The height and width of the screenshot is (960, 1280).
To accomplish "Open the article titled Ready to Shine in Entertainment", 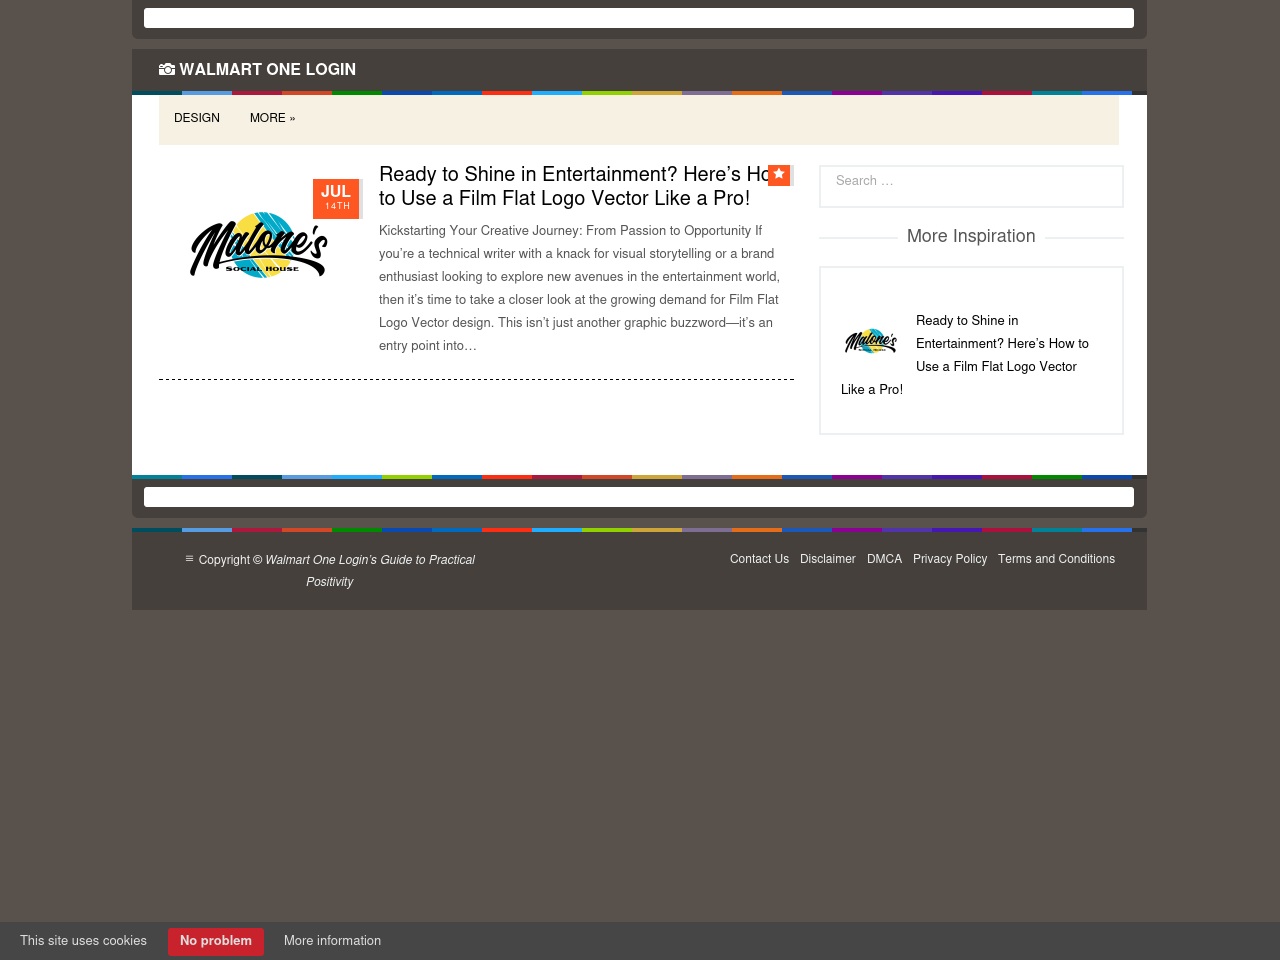I will 575,186.
